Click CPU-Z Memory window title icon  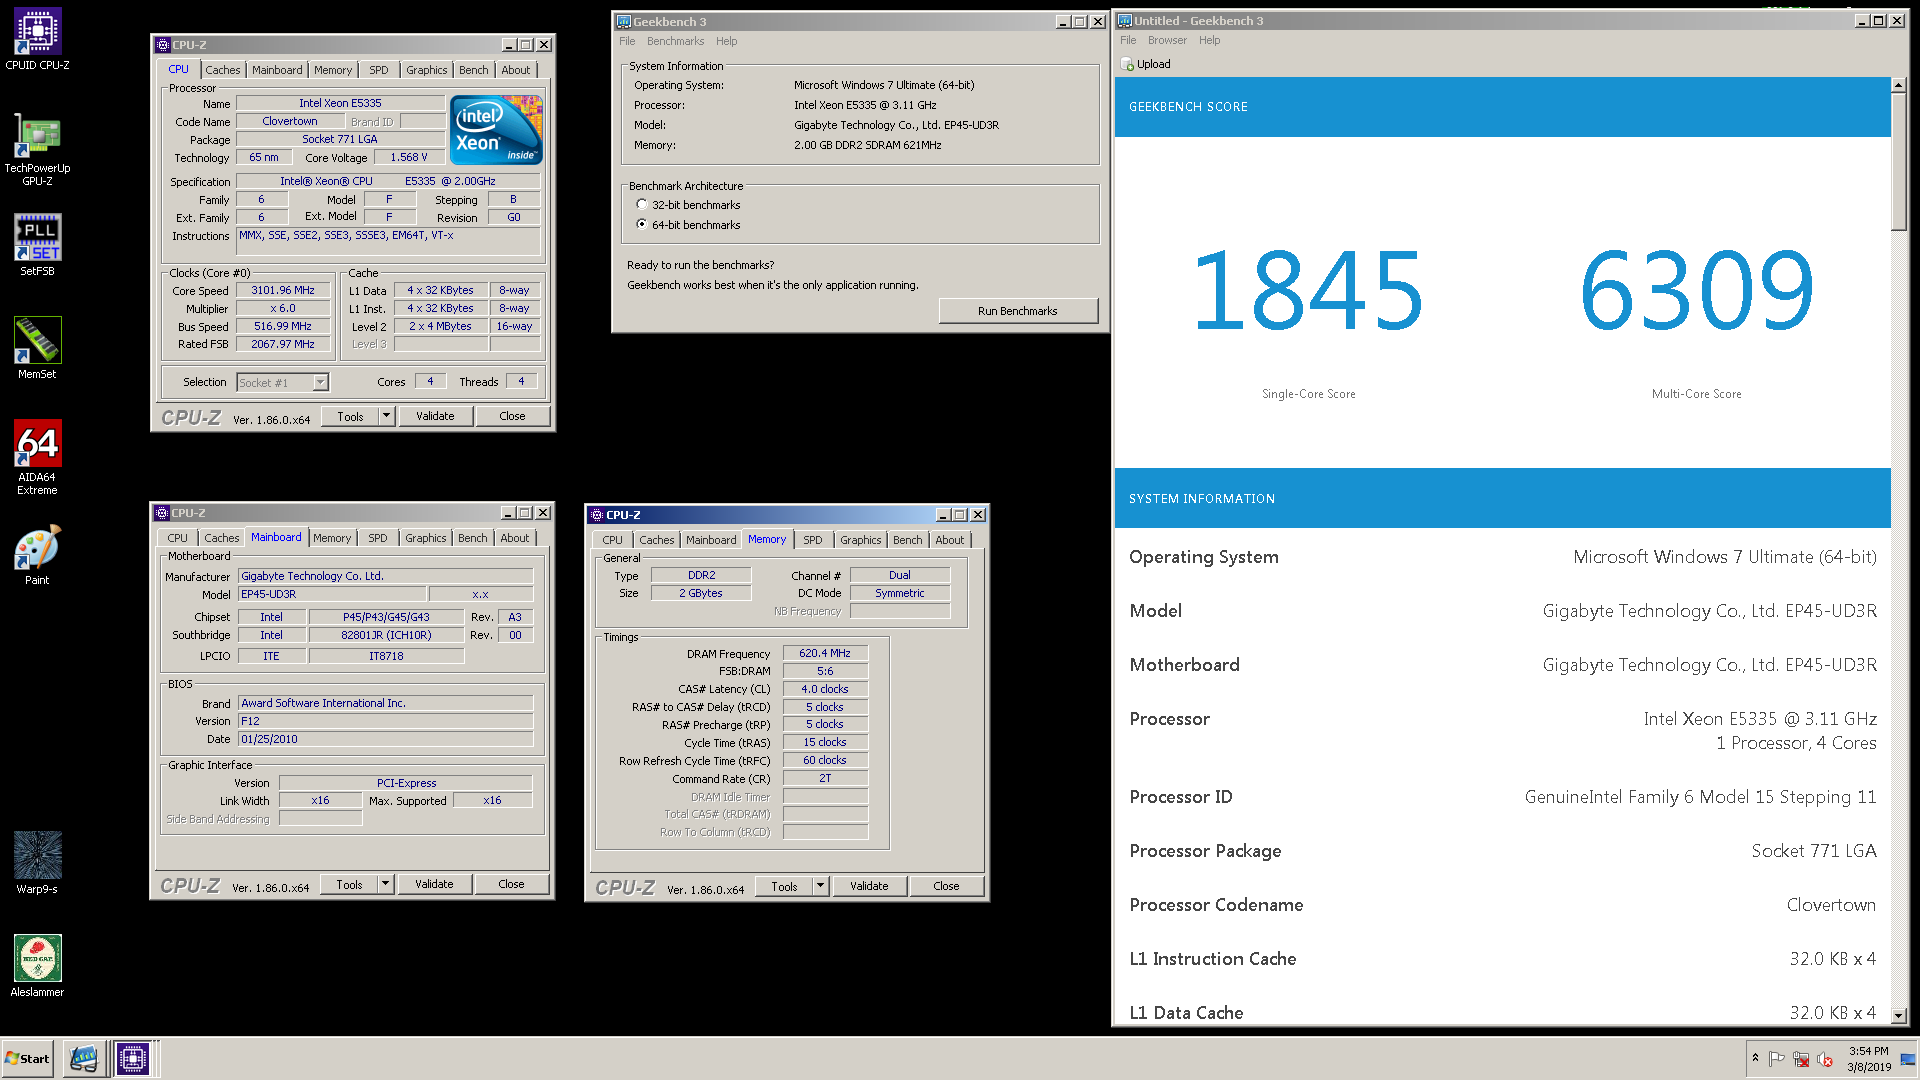point(597,515)
